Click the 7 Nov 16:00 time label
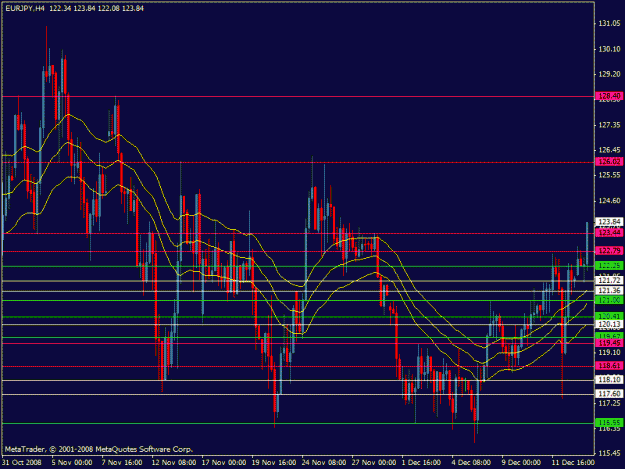The height and width of the screenshot is (469, 625). [x=122, y=463]
